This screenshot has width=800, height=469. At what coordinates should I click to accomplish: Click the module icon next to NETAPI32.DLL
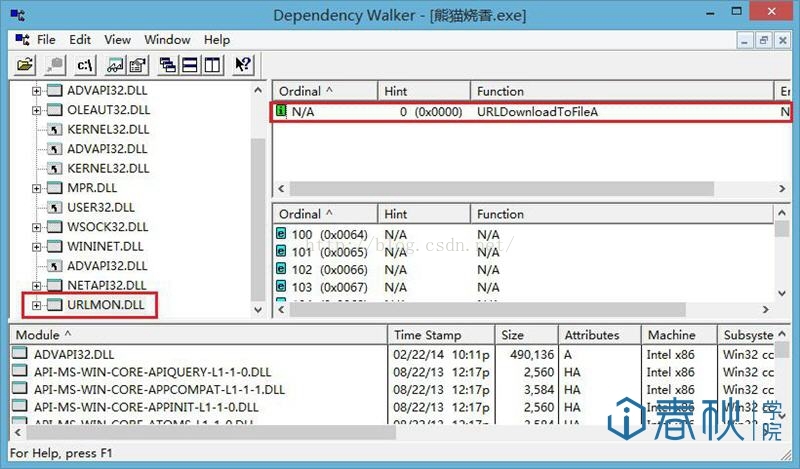pos(55,285)
